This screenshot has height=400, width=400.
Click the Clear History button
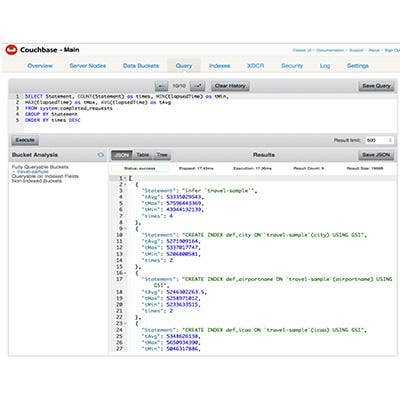point(230,86)
